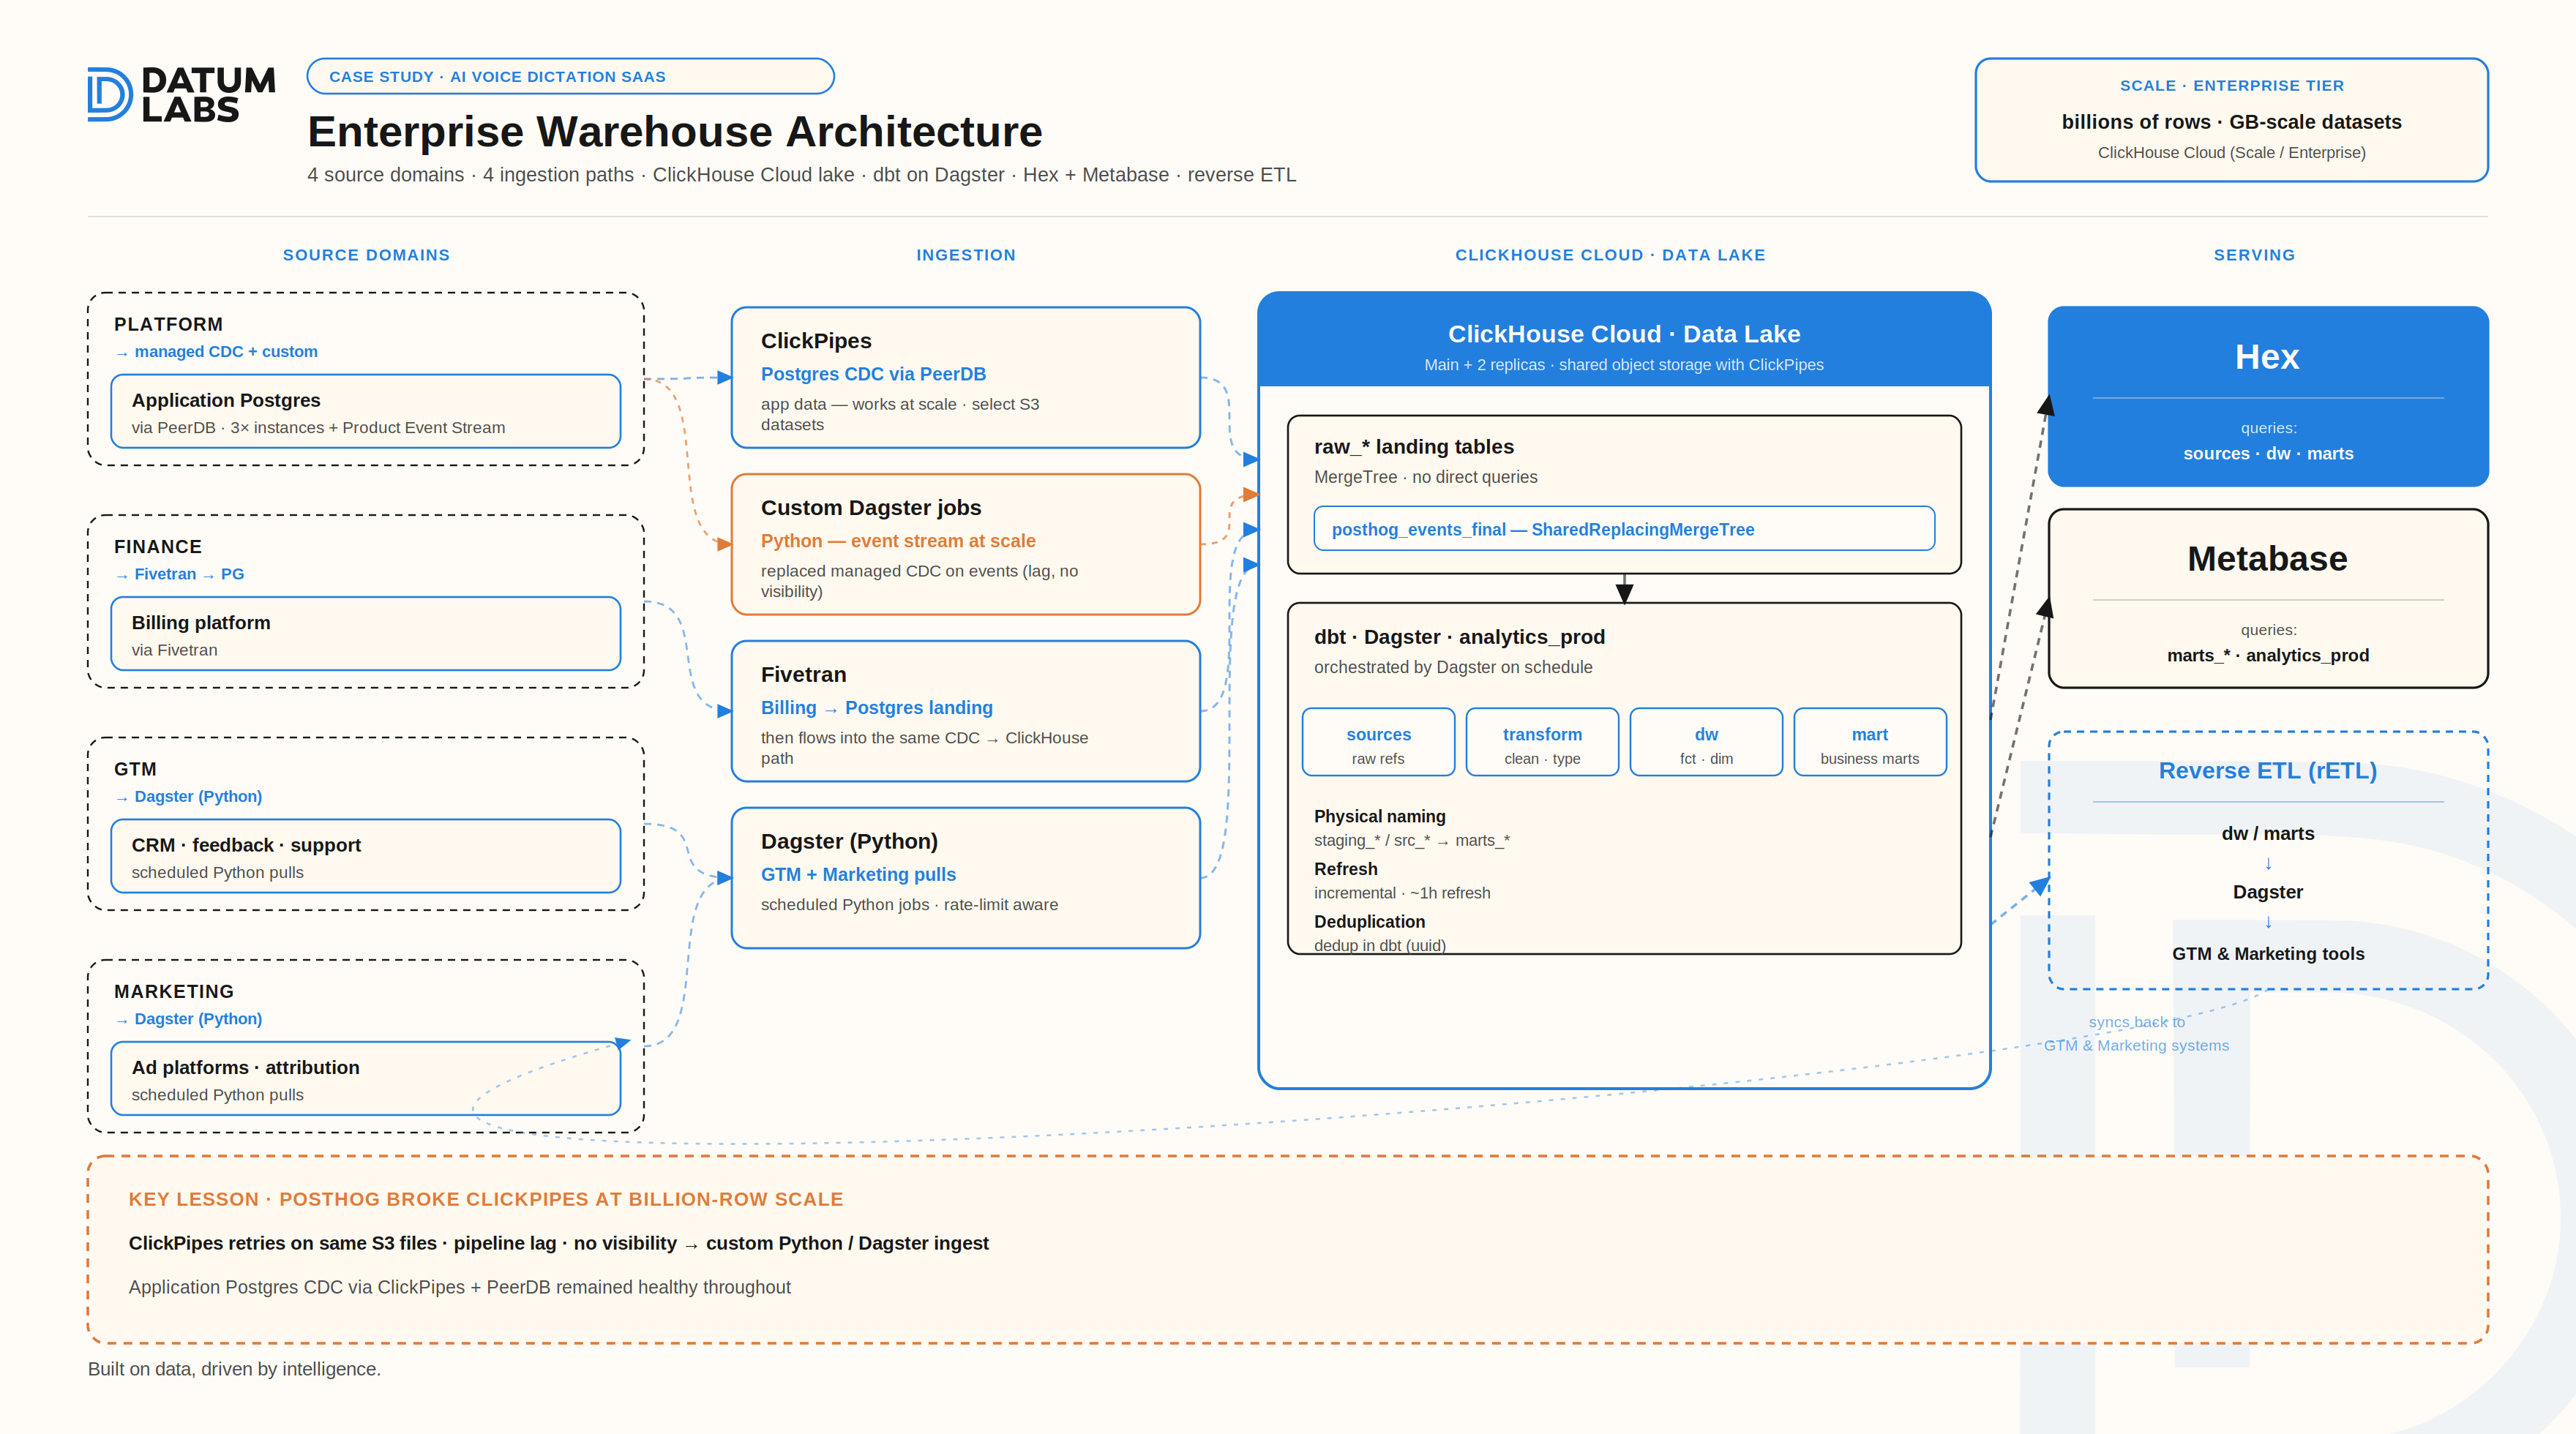Click the GTM domain label
Screen dimensions: 2576x1434
[135, 769]
